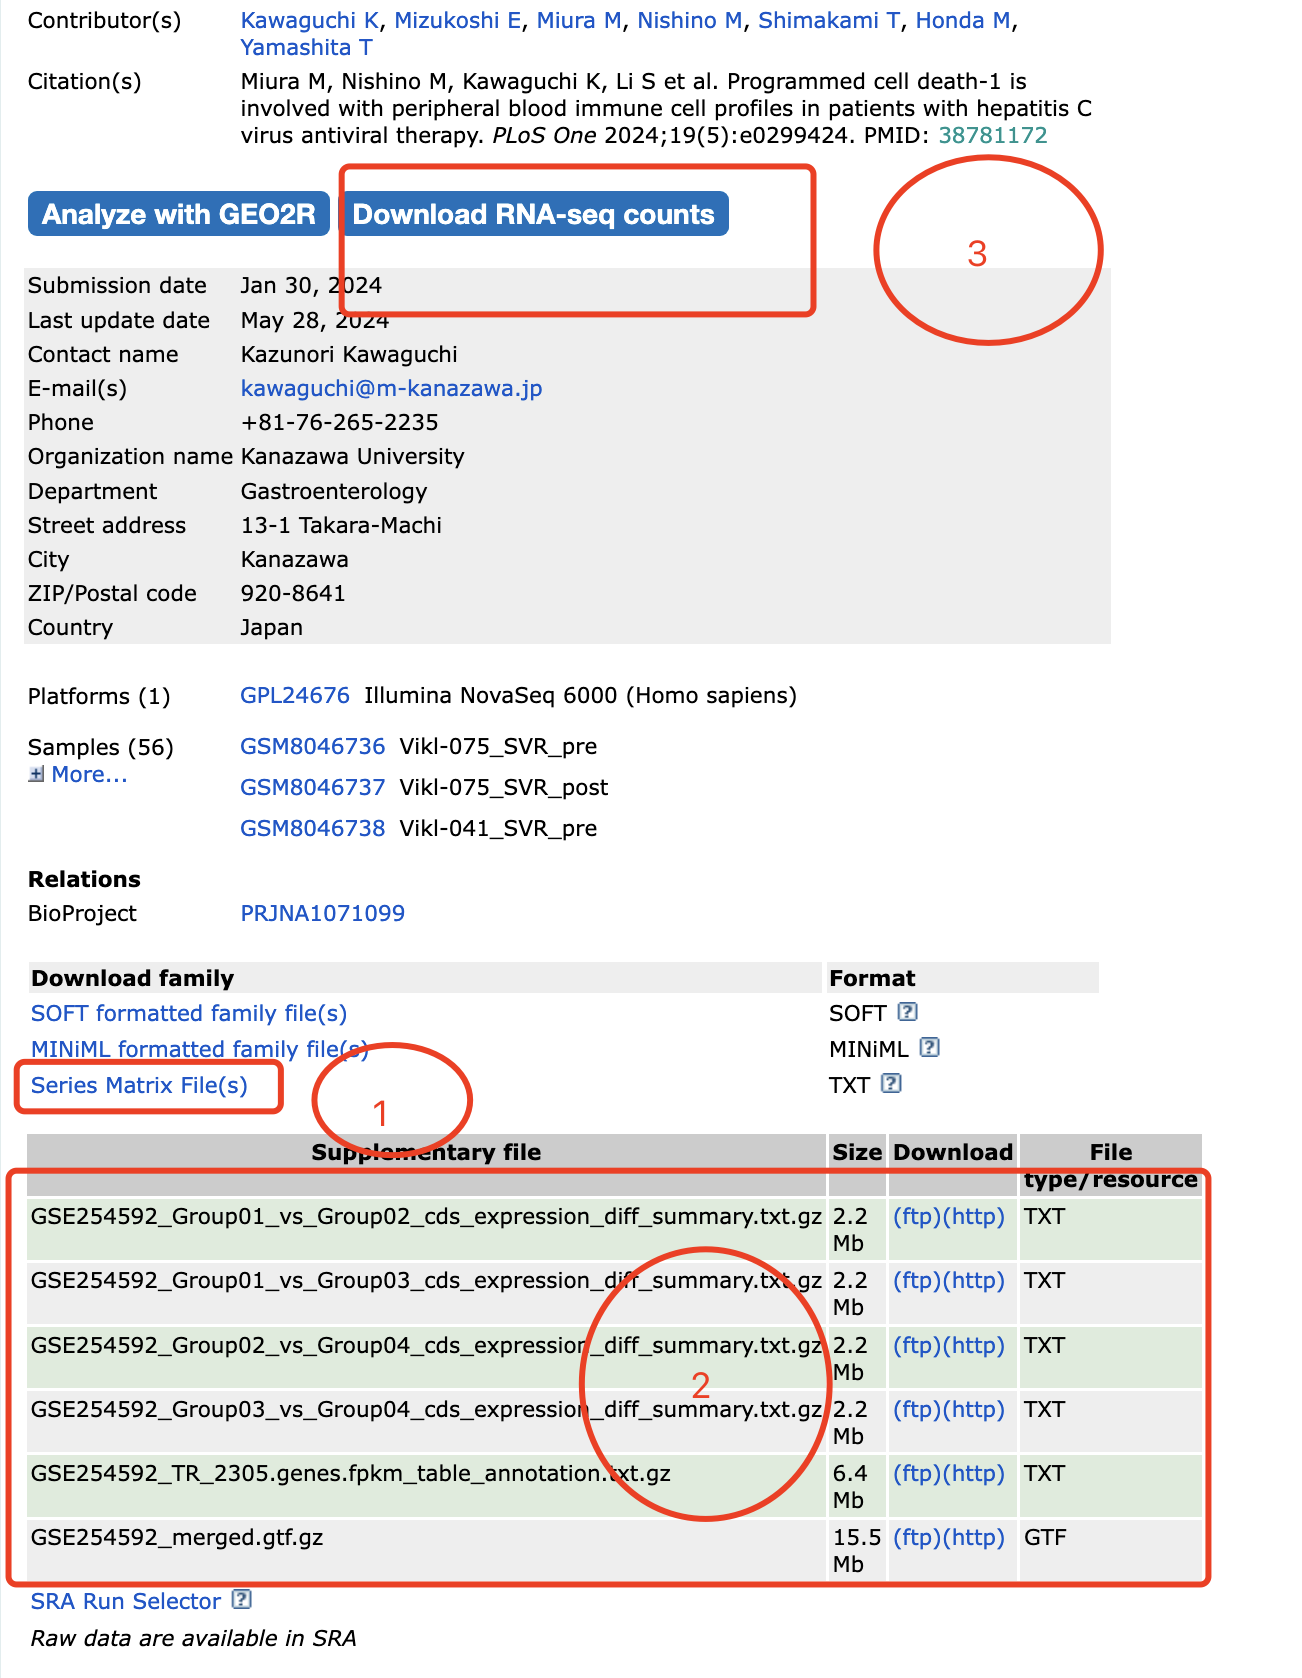Select Group03_vs_Group04 diff summary file name
Viewport: 1302px width, 1678px height.
click(x=427, y=1409)
